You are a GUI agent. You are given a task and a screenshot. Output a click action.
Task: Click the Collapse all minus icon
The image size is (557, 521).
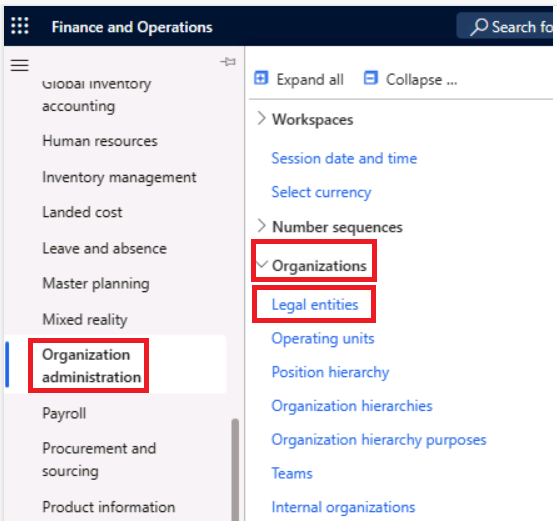[371, 78]
